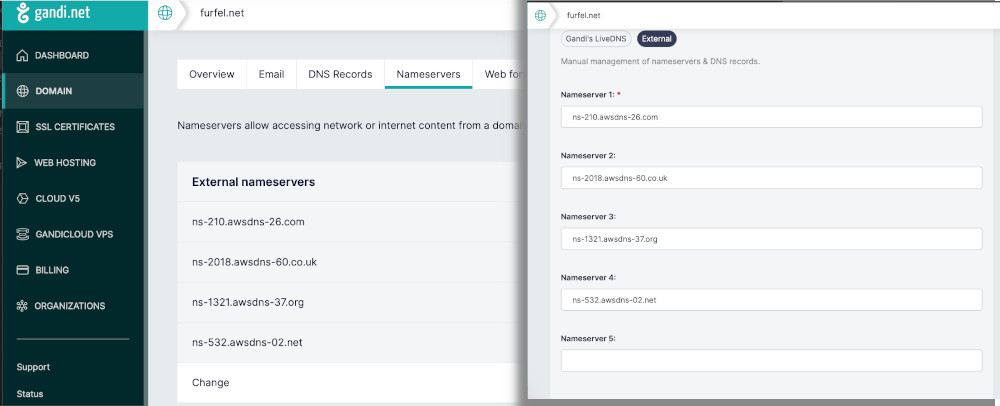The width and height of the screenshot is (1000, 406).
Task: Open Dashboard via its home icon
Action: (23, 55)
